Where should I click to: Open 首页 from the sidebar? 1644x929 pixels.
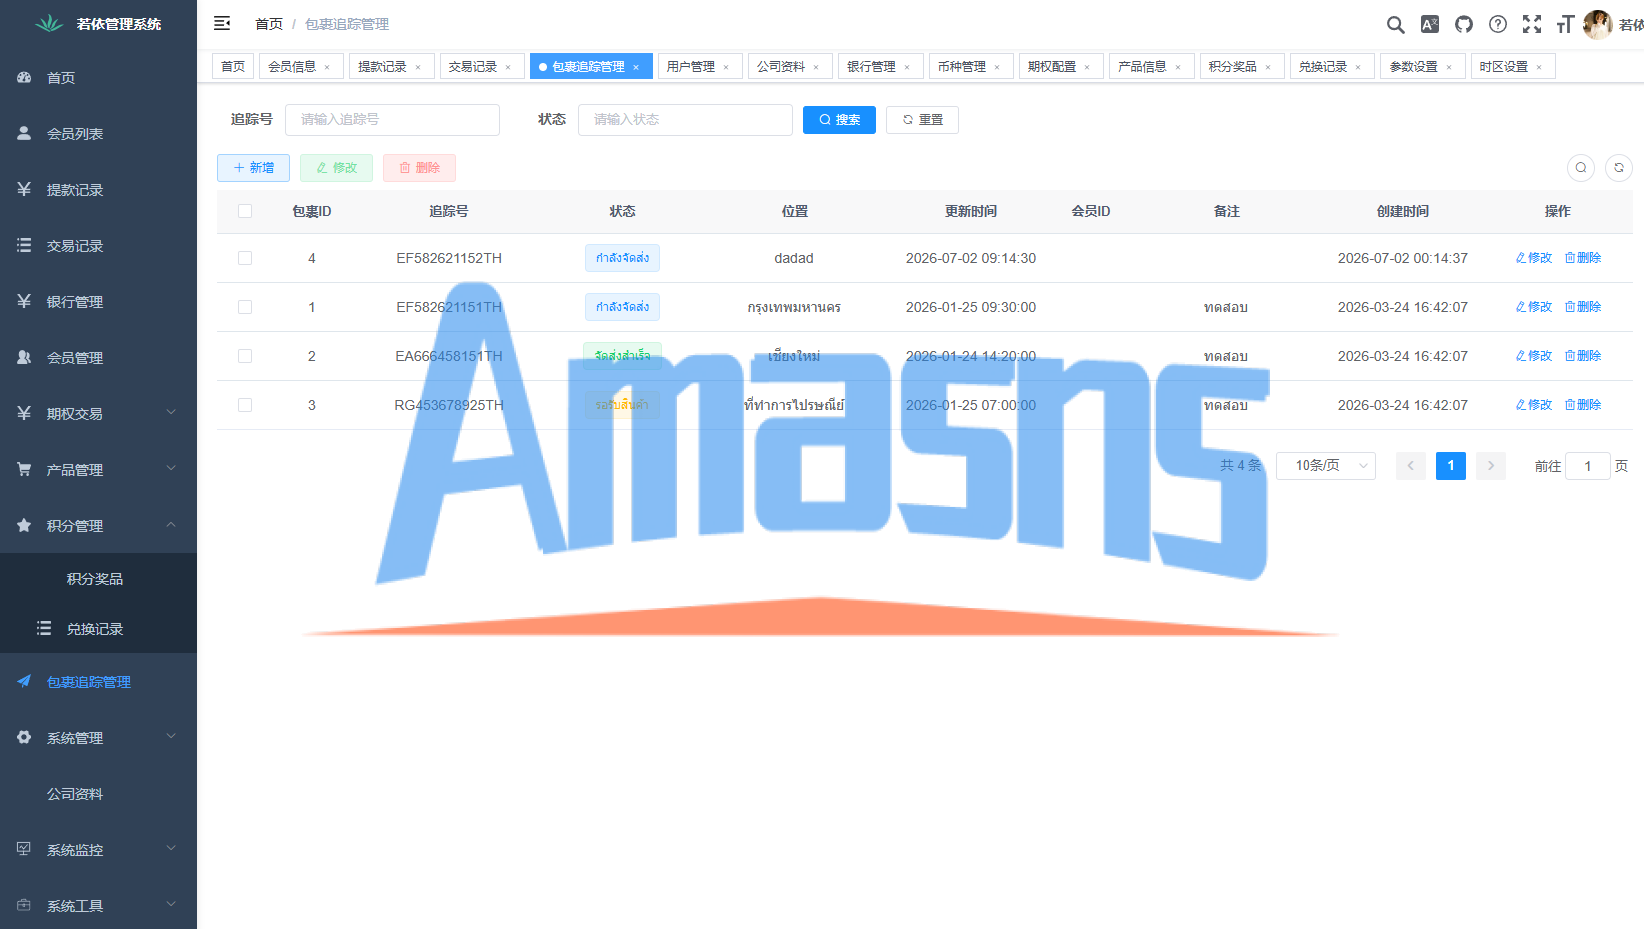pos(98,78)
